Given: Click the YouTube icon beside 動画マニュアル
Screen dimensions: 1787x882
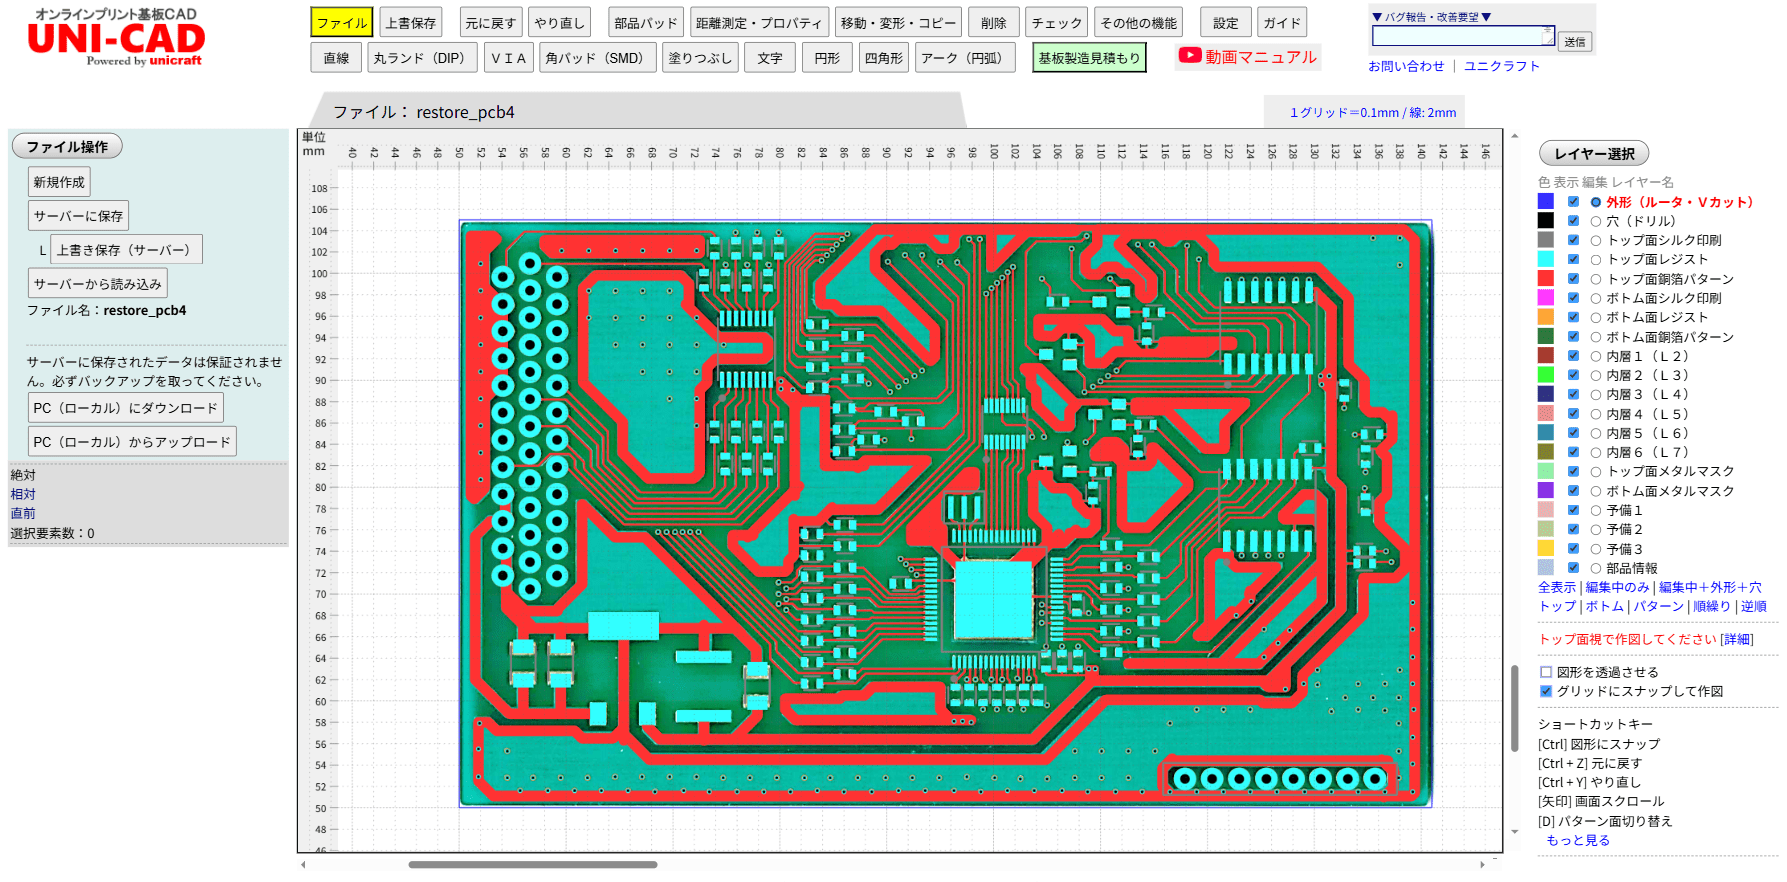Looking at the screenshot, I should coord(1189,56).
